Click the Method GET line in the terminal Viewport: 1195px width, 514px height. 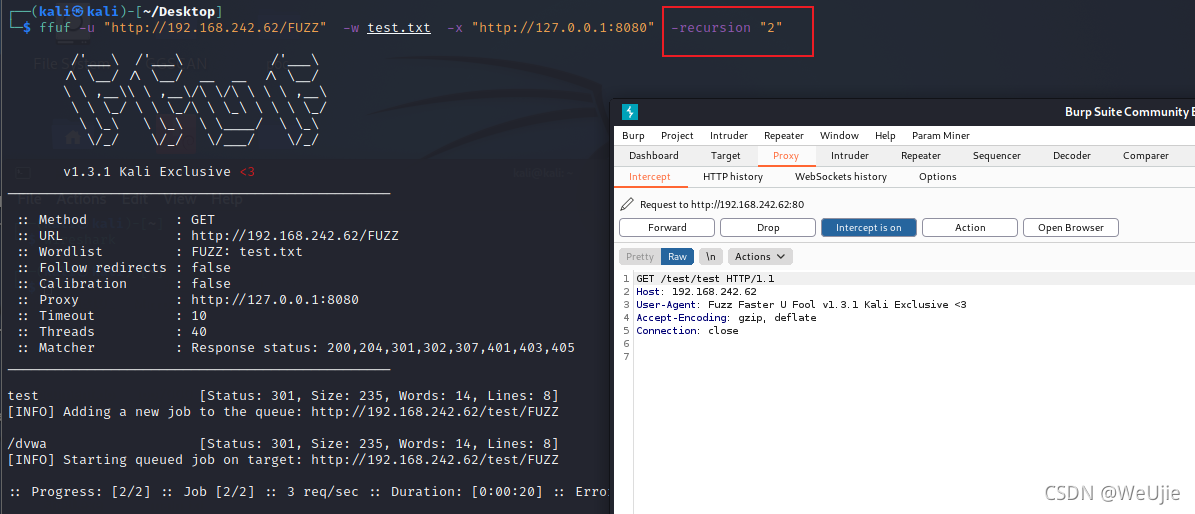tap(115, 220)
